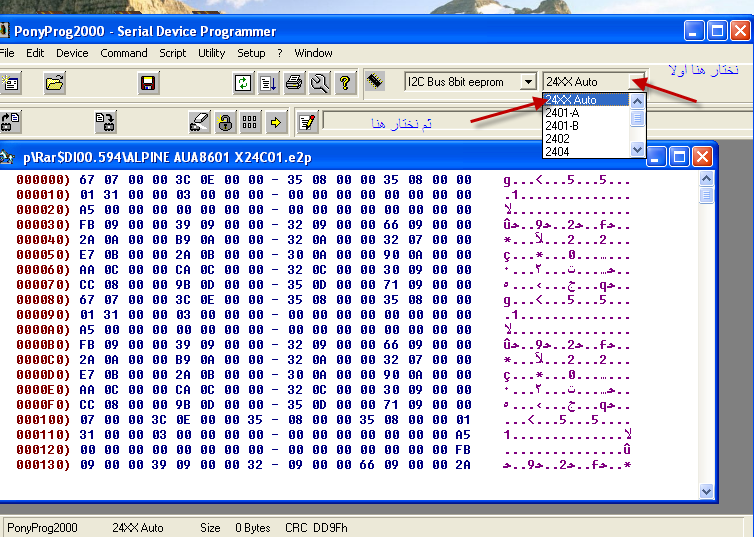Image resolution: width=754 pixels, height=537 pixels.
Task: Click address 000100) in the hex view
Action: pyautogui.click(x=43, y=420)
